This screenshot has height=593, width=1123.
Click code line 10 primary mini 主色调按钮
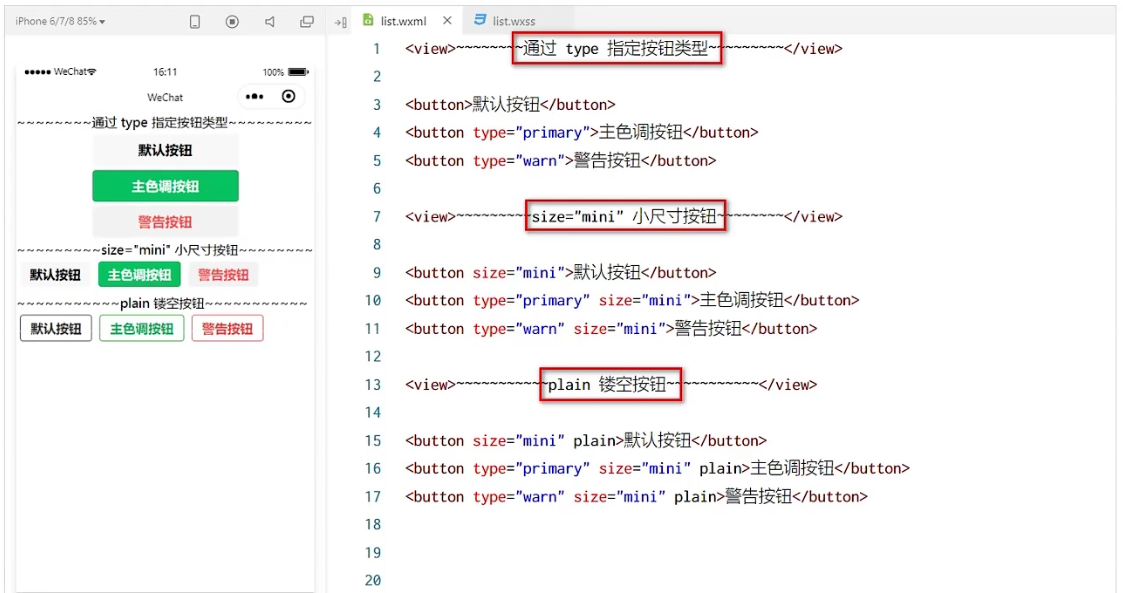click(632, 300)
